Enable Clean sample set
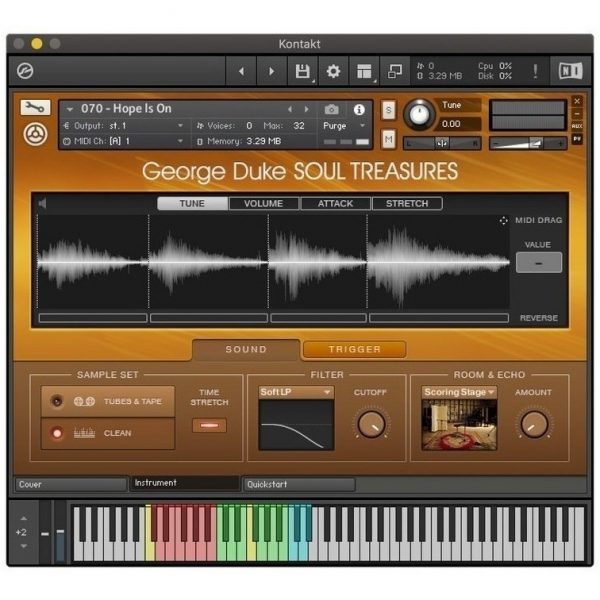The width and height of the screenshot is (600, 600). pos(108,434)
